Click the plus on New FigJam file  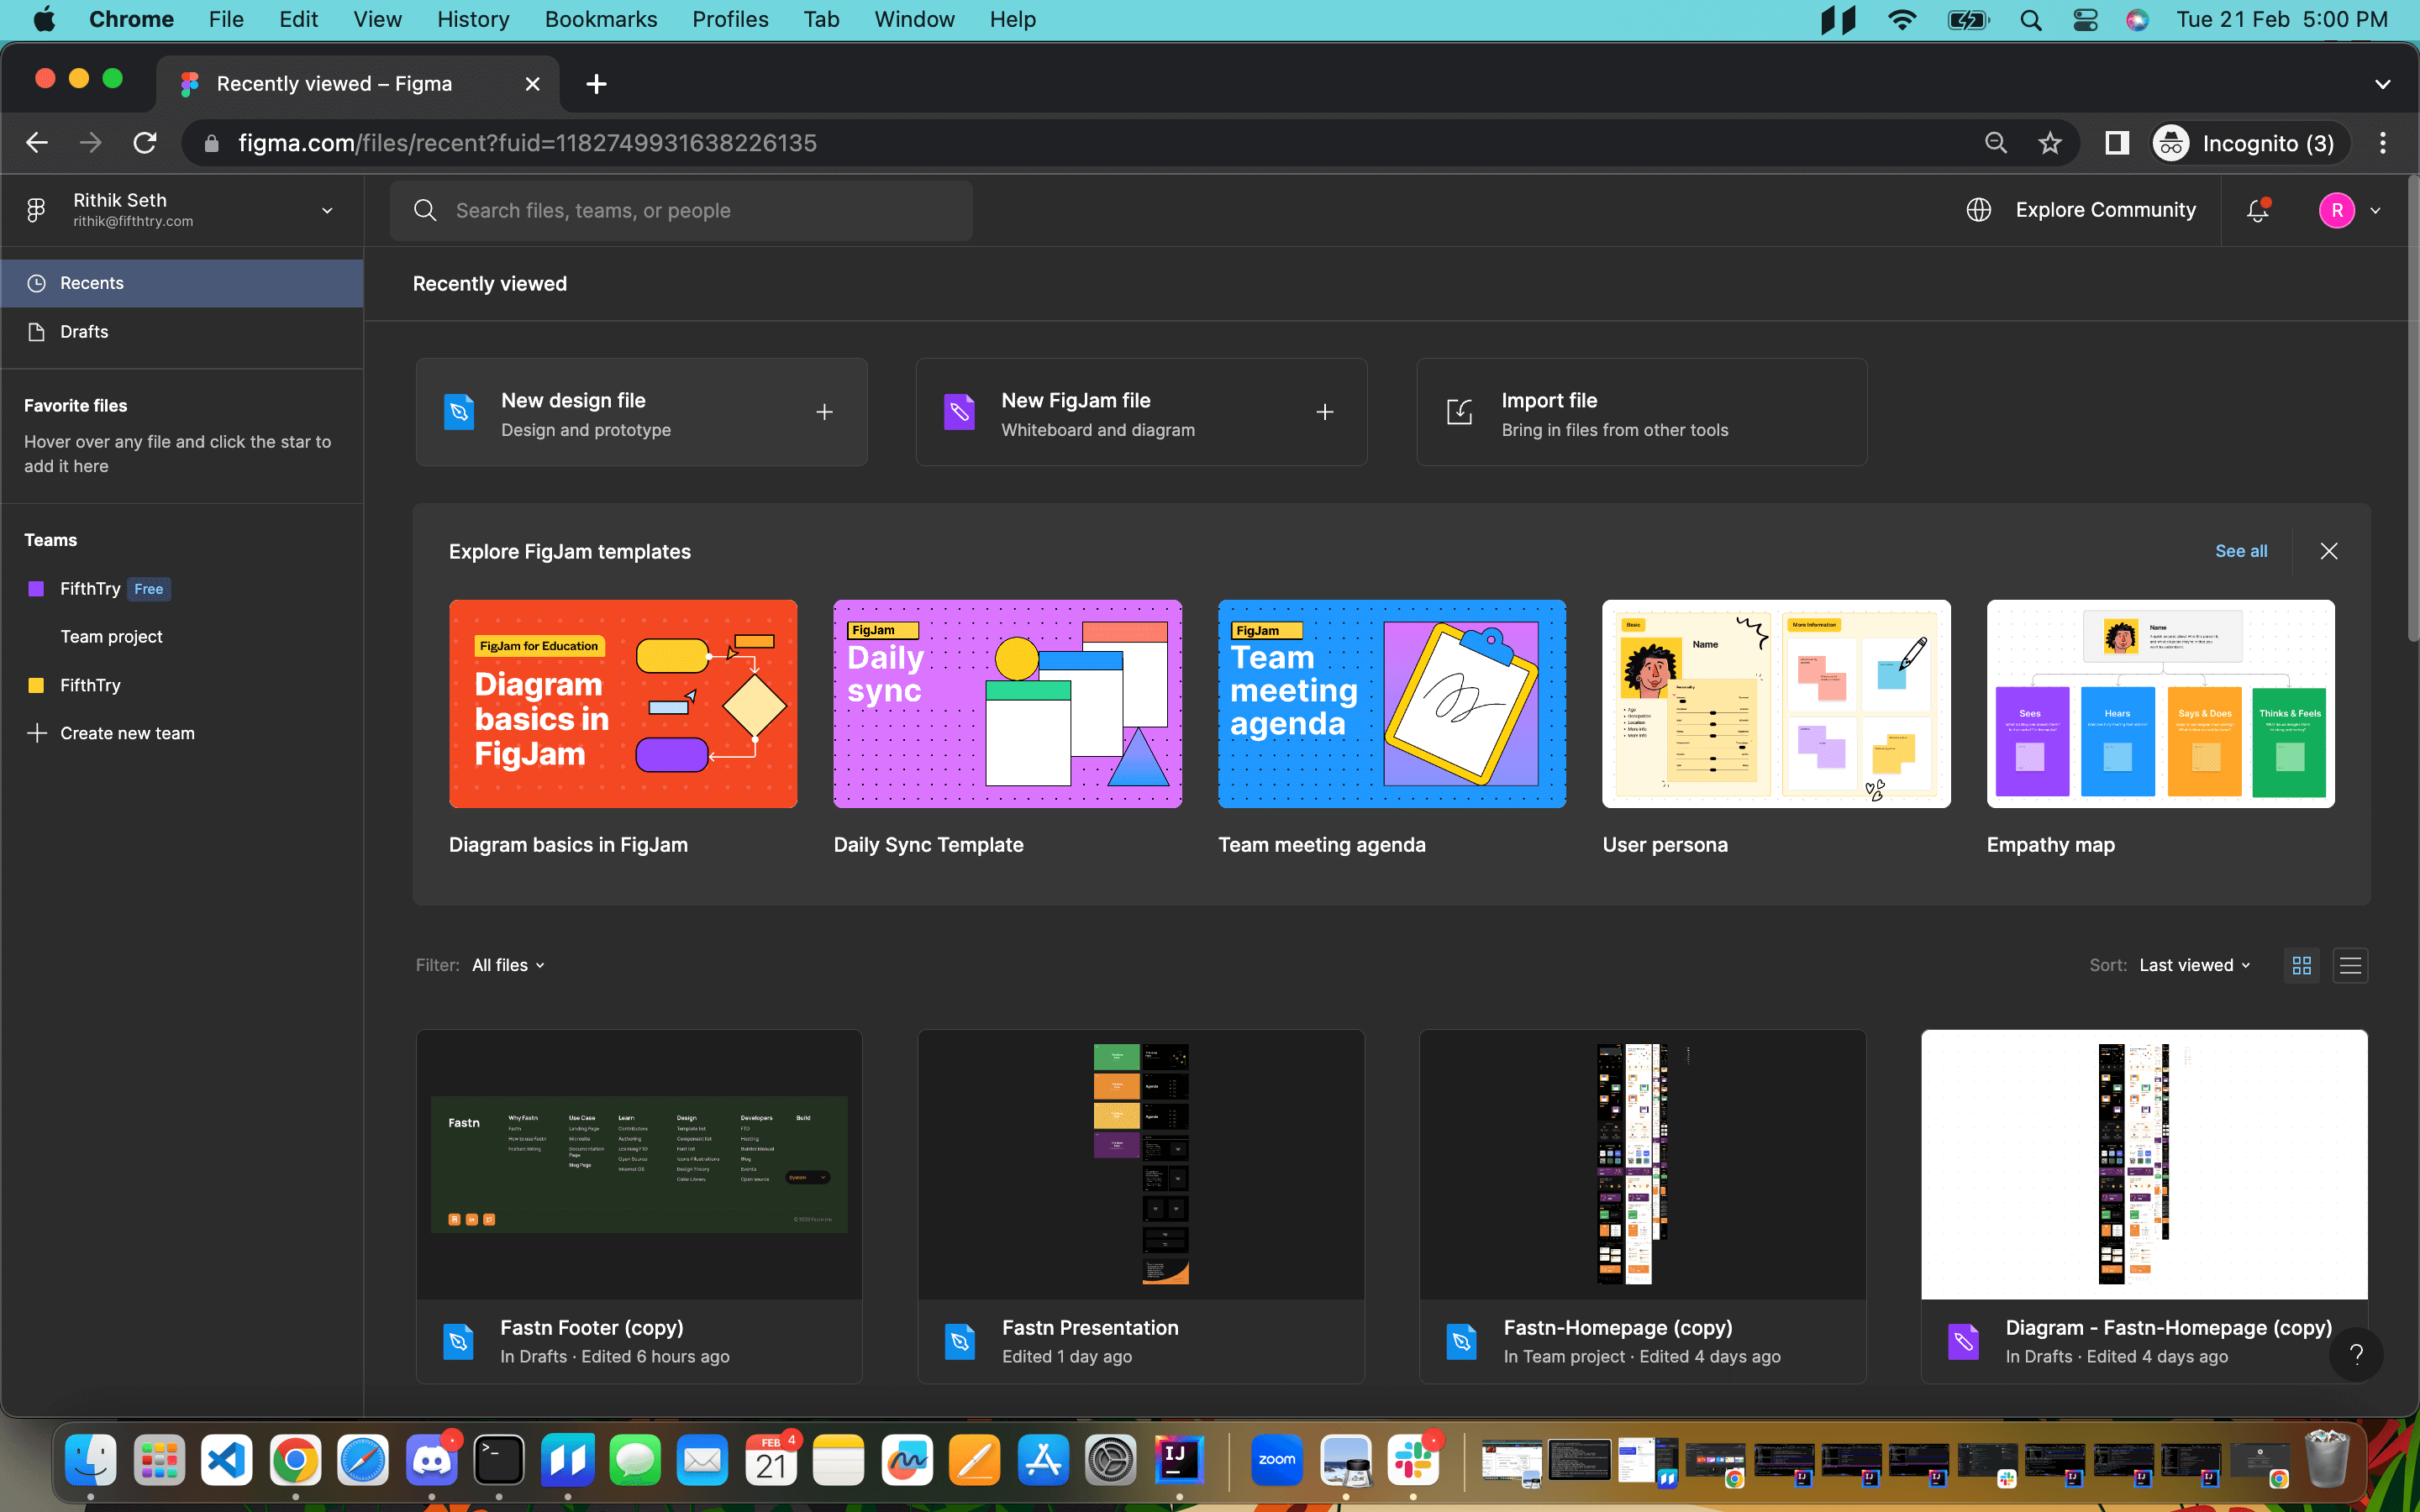click(x=1325, y=412)
